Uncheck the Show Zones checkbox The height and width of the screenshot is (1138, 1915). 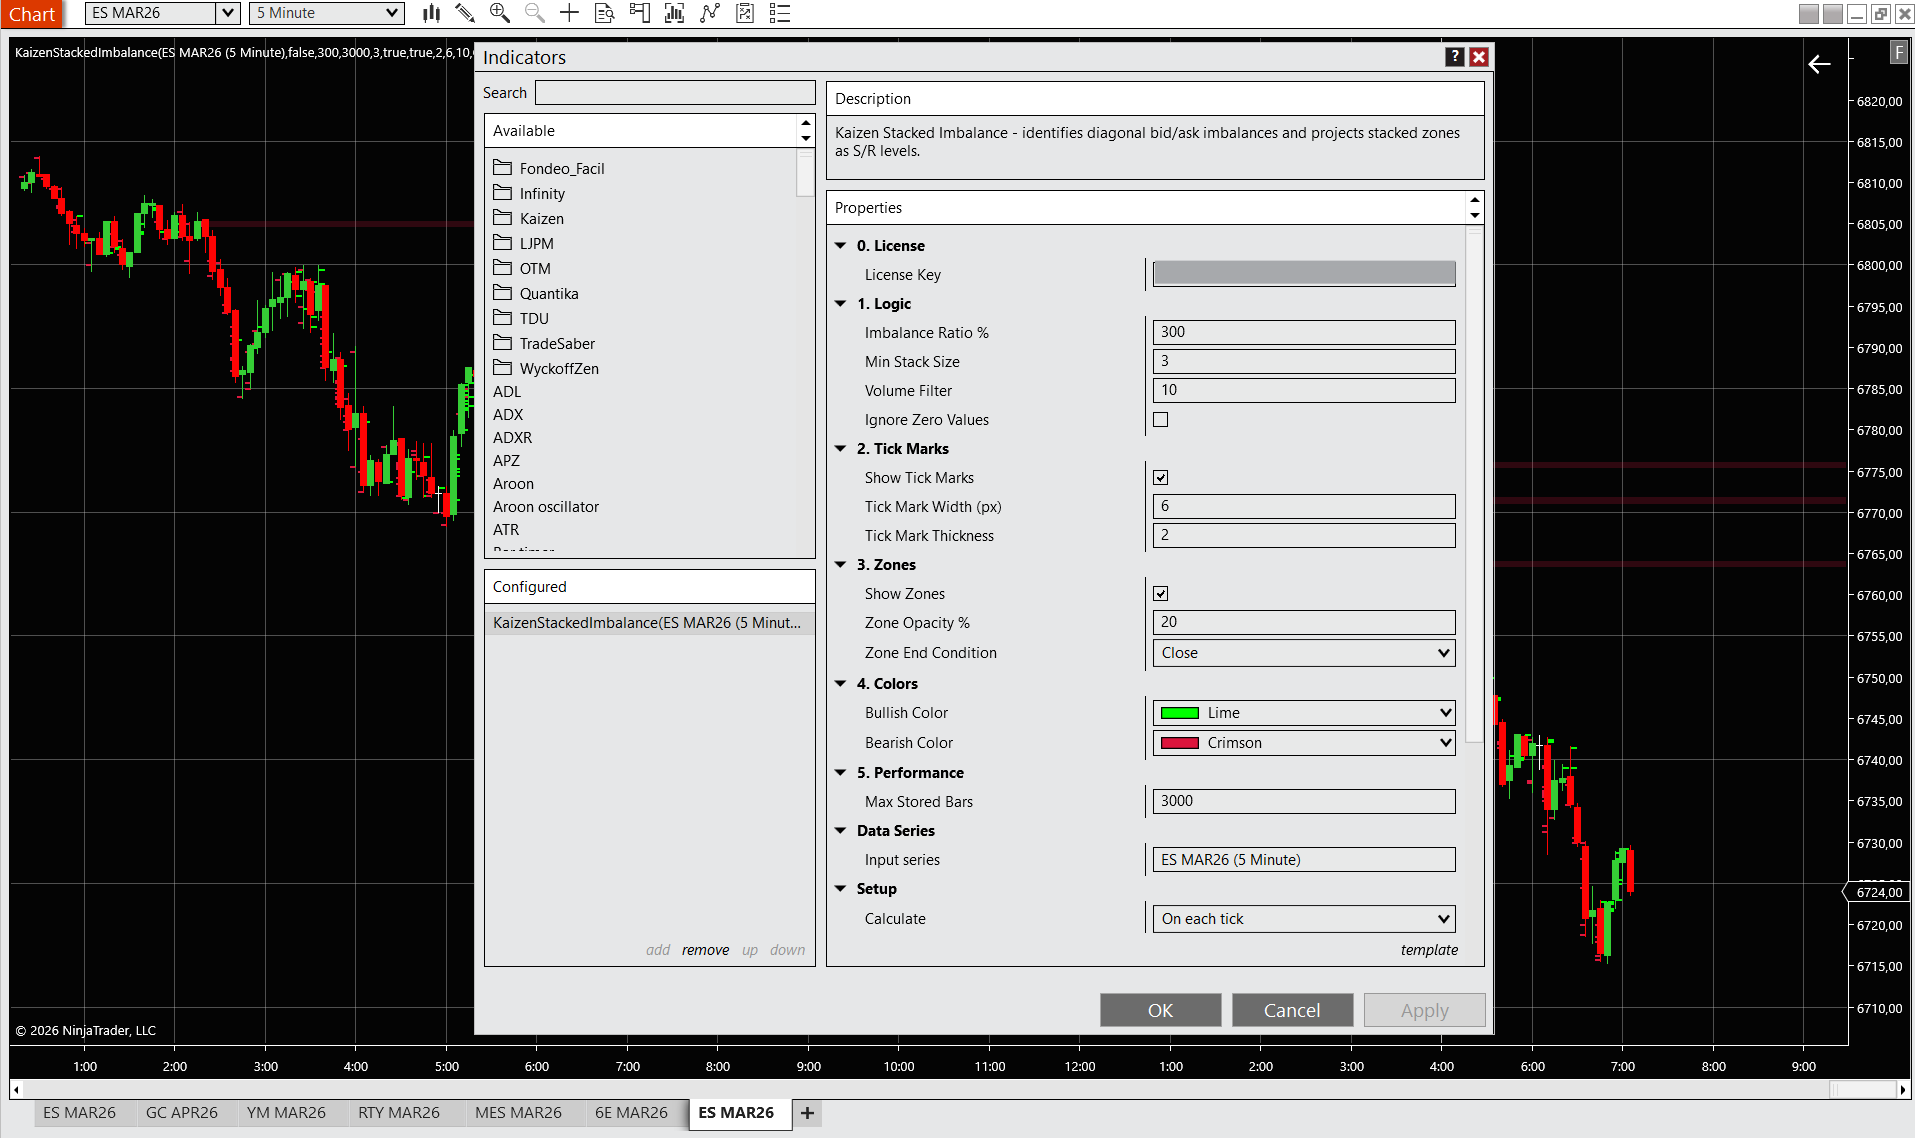coord(1160,594)
